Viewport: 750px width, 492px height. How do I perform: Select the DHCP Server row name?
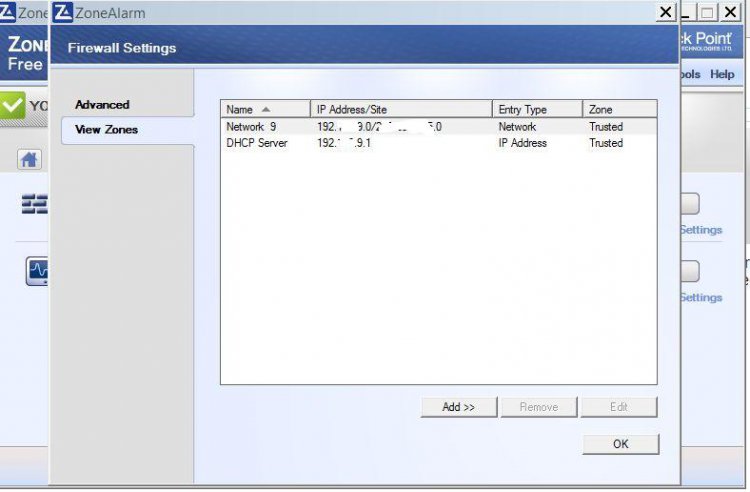(257, 143)
